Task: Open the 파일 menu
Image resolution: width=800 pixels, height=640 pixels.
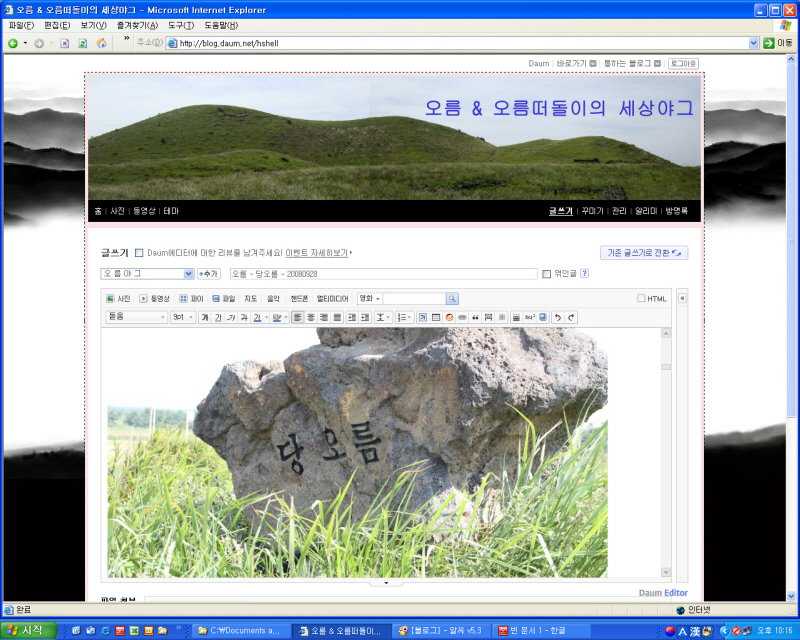Action: (x=21, y=26)
